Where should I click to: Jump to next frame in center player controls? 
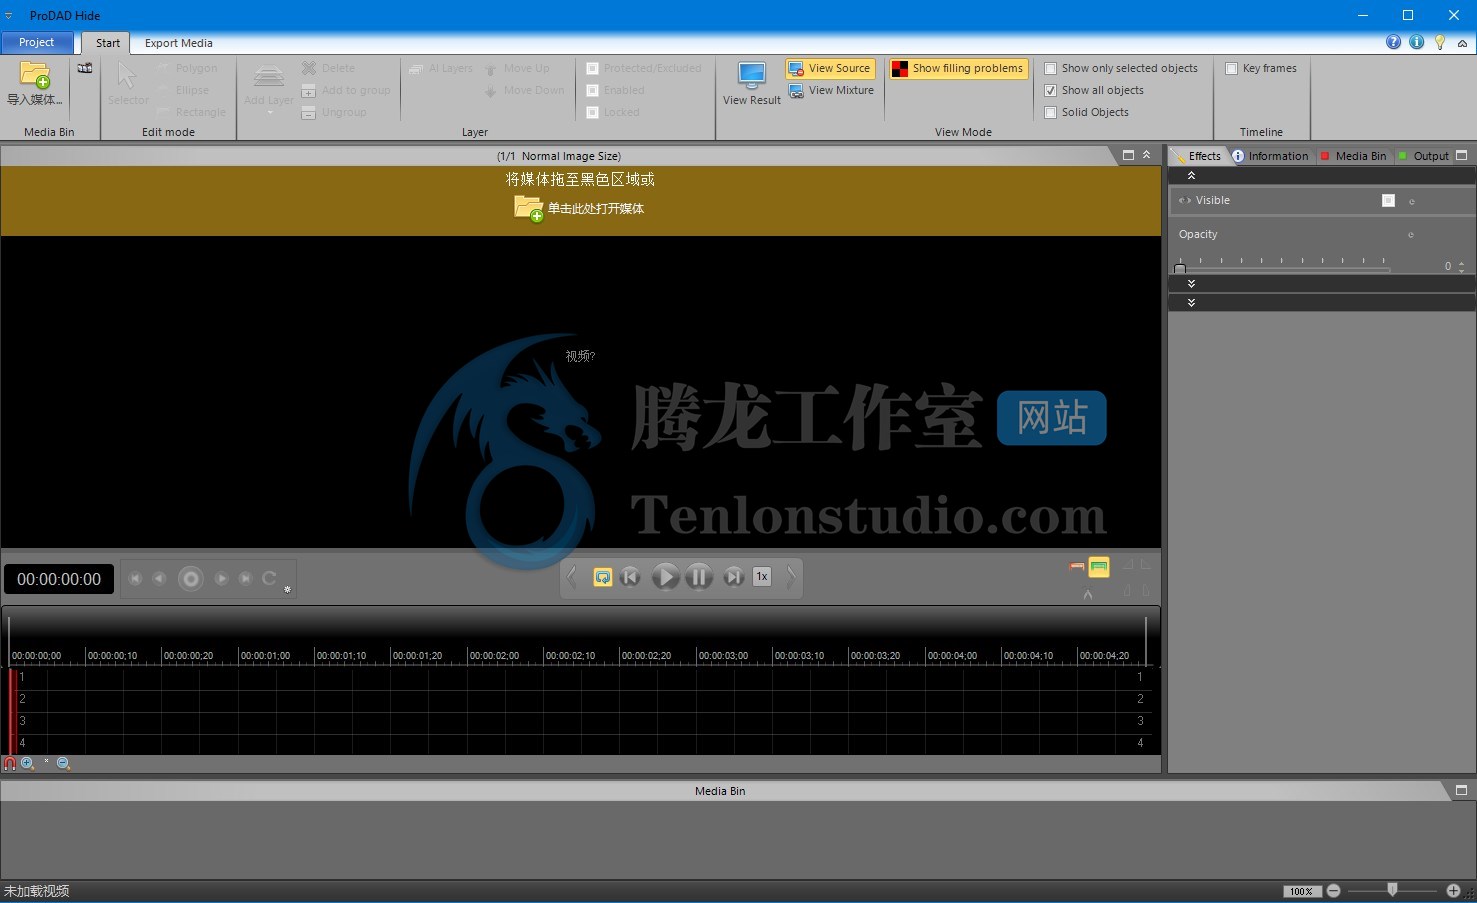tap(733, 577)
